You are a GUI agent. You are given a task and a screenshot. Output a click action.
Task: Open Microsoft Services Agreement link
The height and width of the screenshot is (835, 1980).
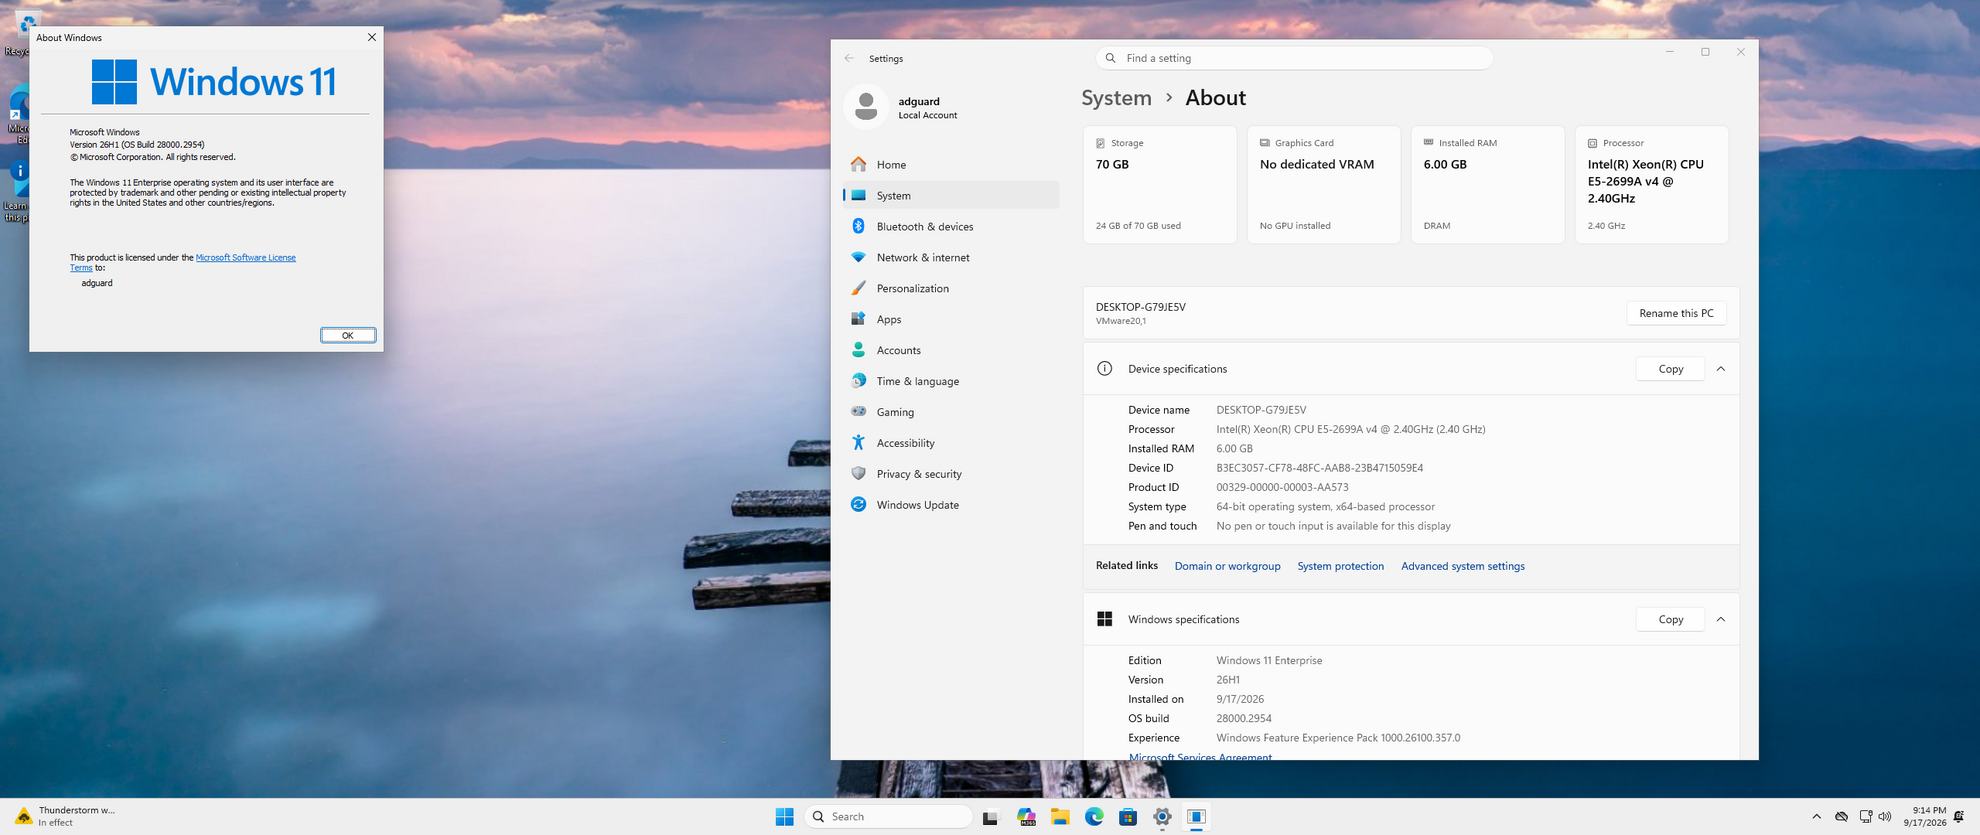point(1200,756)
